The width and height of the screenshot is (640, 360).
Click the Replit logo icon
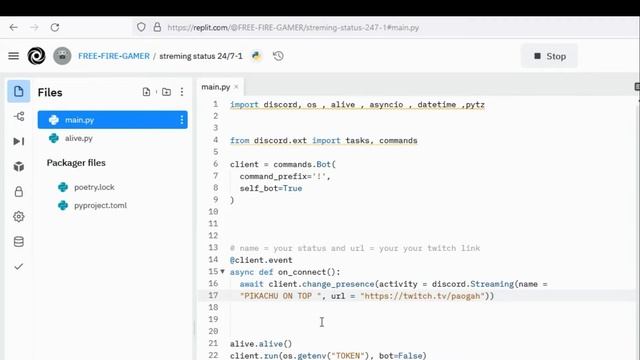[36, 56]
